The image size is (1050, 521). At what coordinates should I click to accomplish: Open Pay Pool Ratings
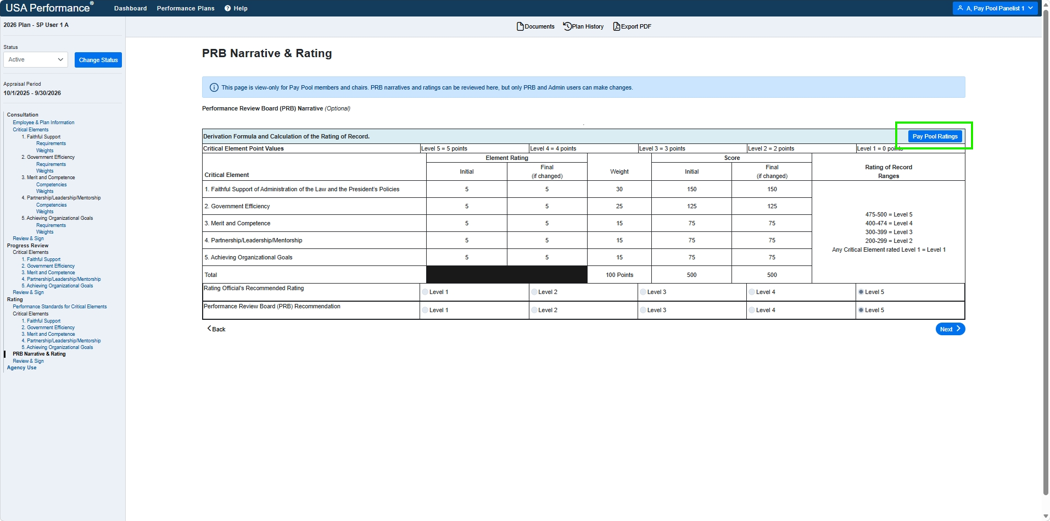[x=935, y=136]
